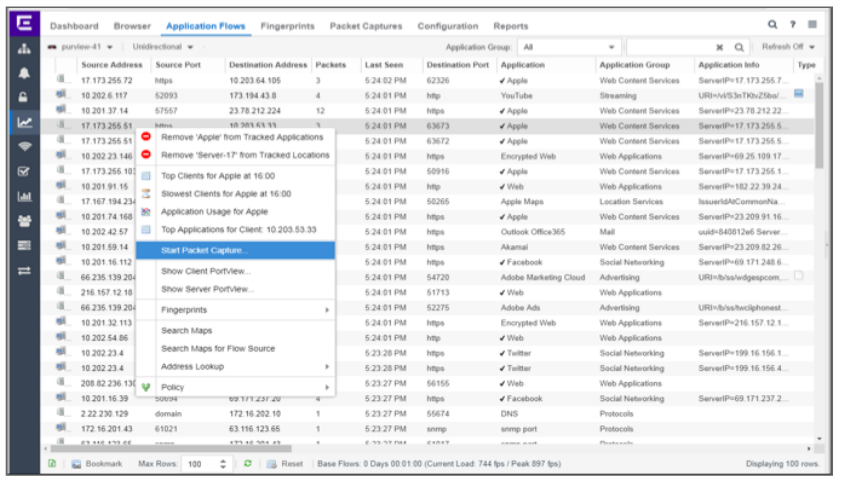Click the vertical scrollbar thumb
842x485 pixels.
coord(819,125)
